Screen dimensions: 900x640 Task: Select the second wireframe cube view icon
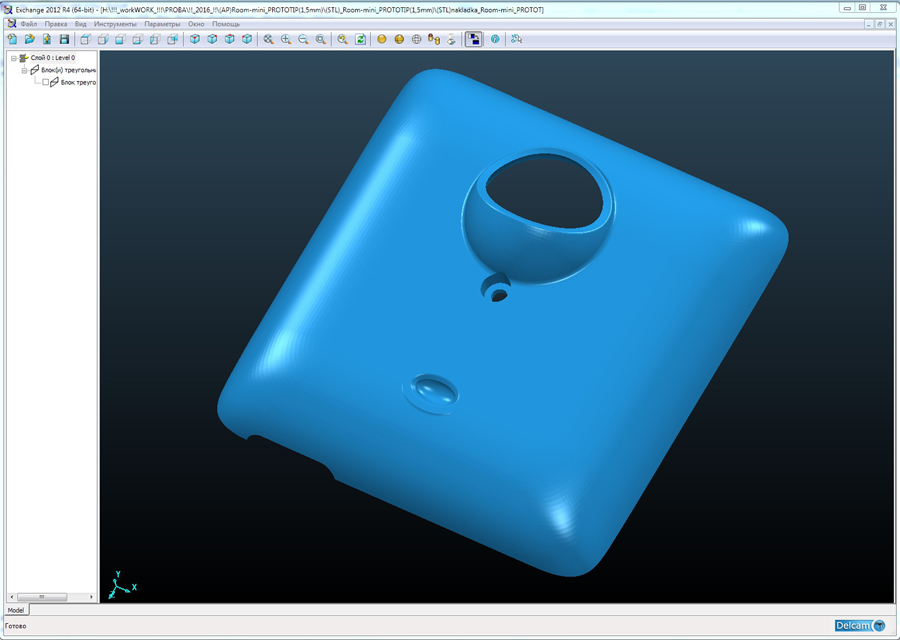click(x=103, y=39)
